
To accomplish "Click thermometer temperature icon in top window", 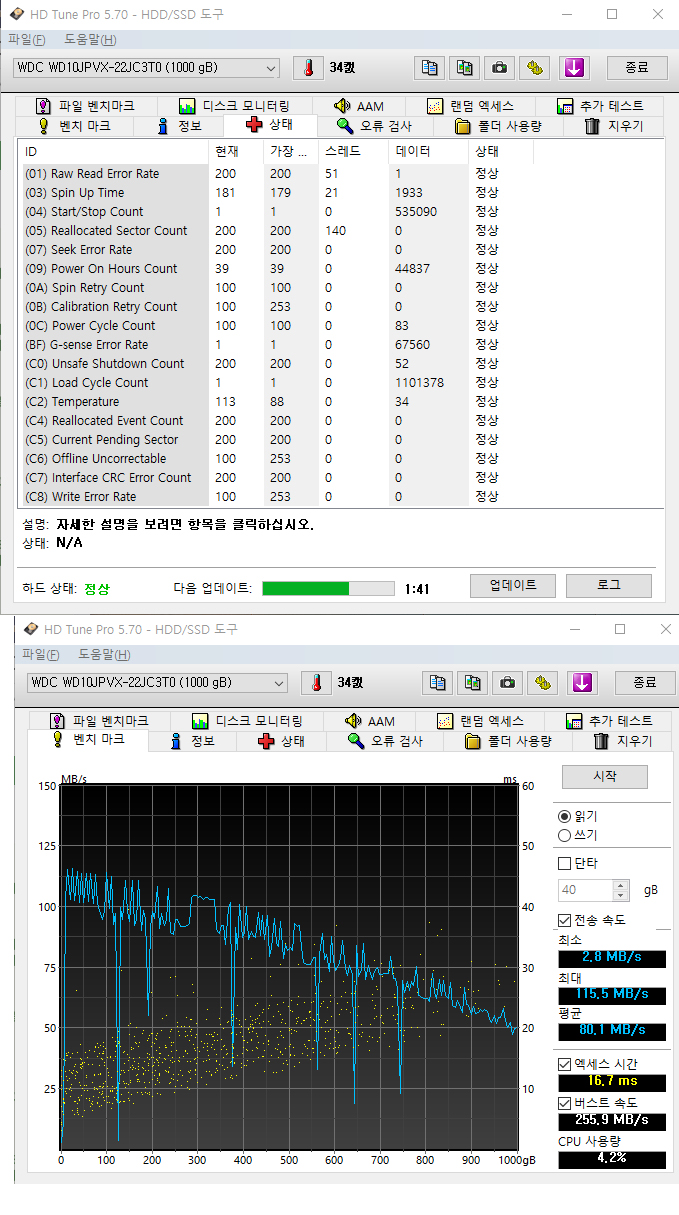I will [x=308, y=68].
